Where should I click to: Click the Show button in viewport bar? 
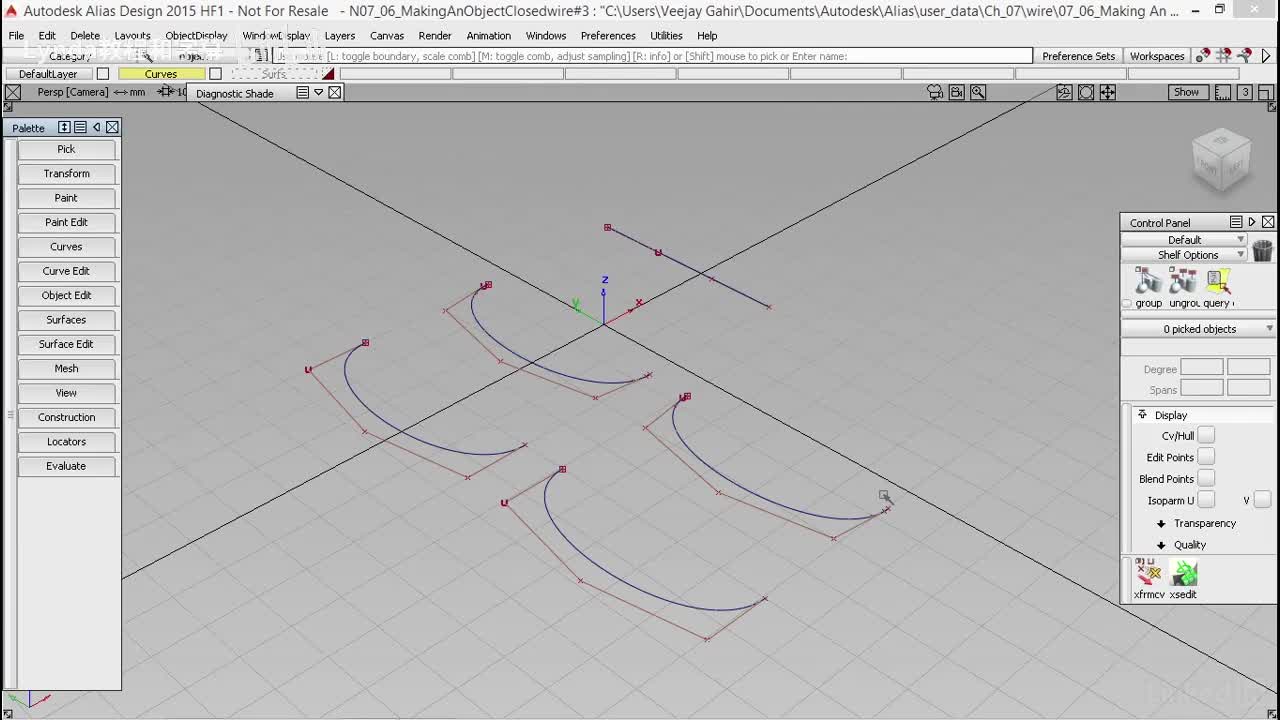(1186, 92)
